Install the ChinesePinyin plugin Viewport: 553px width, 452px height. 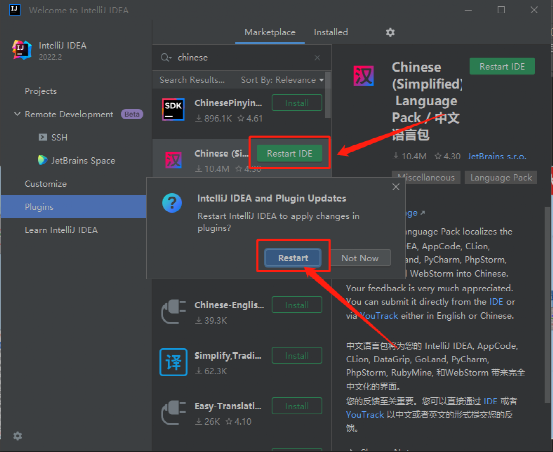[297, 103]
